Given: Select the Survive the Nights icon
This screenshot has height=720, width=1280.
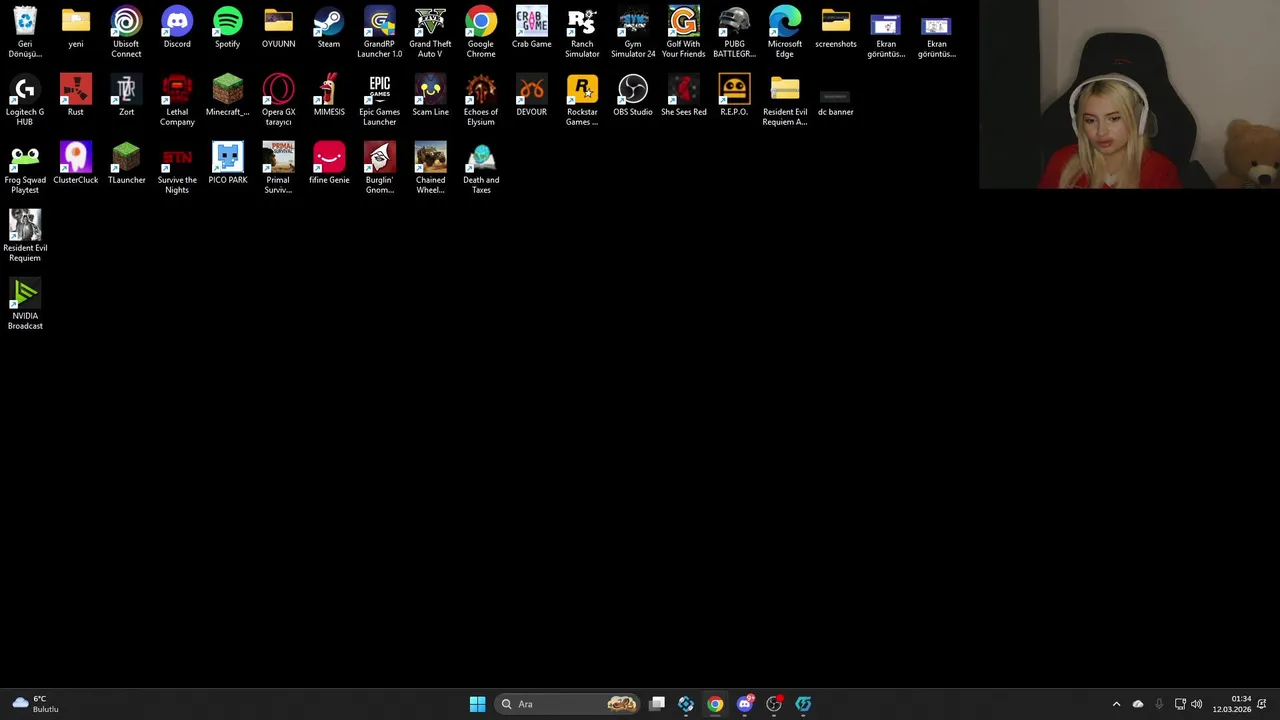Looking at the screenshot, I should click(x=177, y=168).
